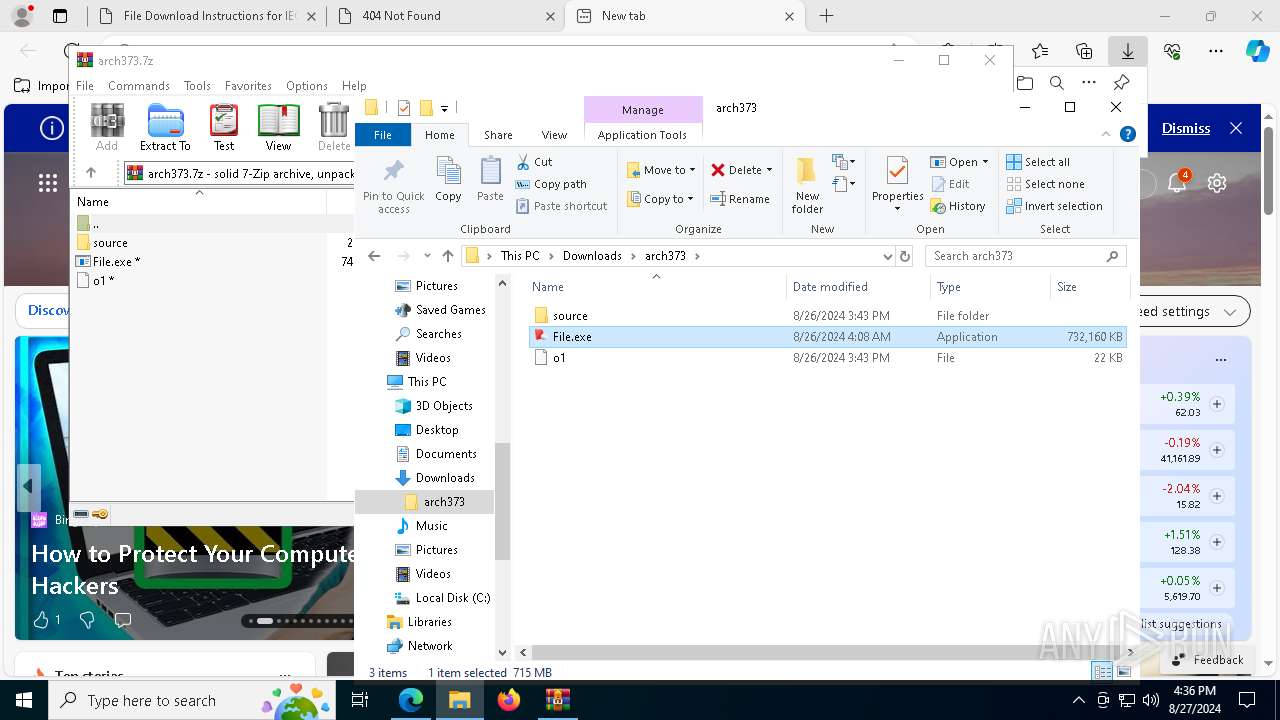Click the Test icon in WinRAR toolbar
The width and height of the screenshot is (1280, 720).
tap(224, 127)
